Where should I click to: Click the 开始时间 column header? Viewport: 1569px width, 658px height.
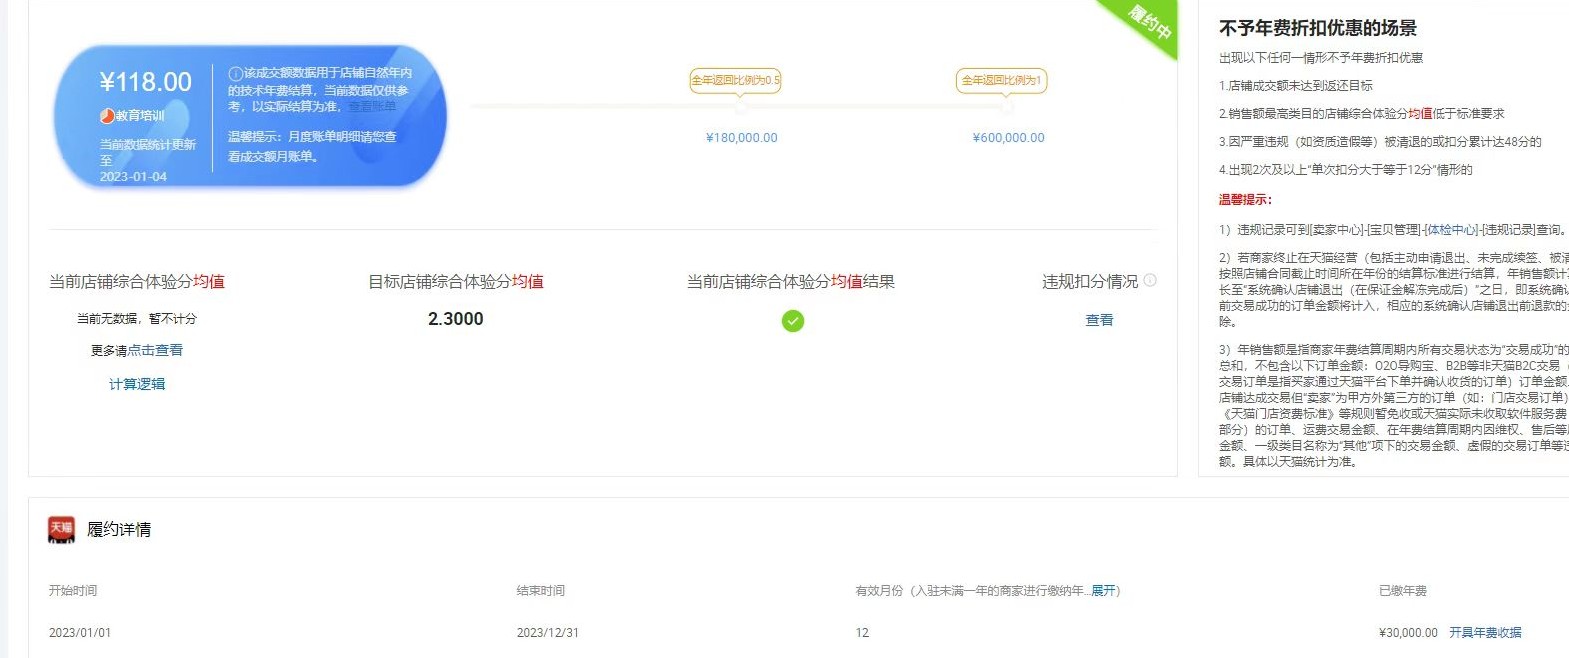[73, 591]
